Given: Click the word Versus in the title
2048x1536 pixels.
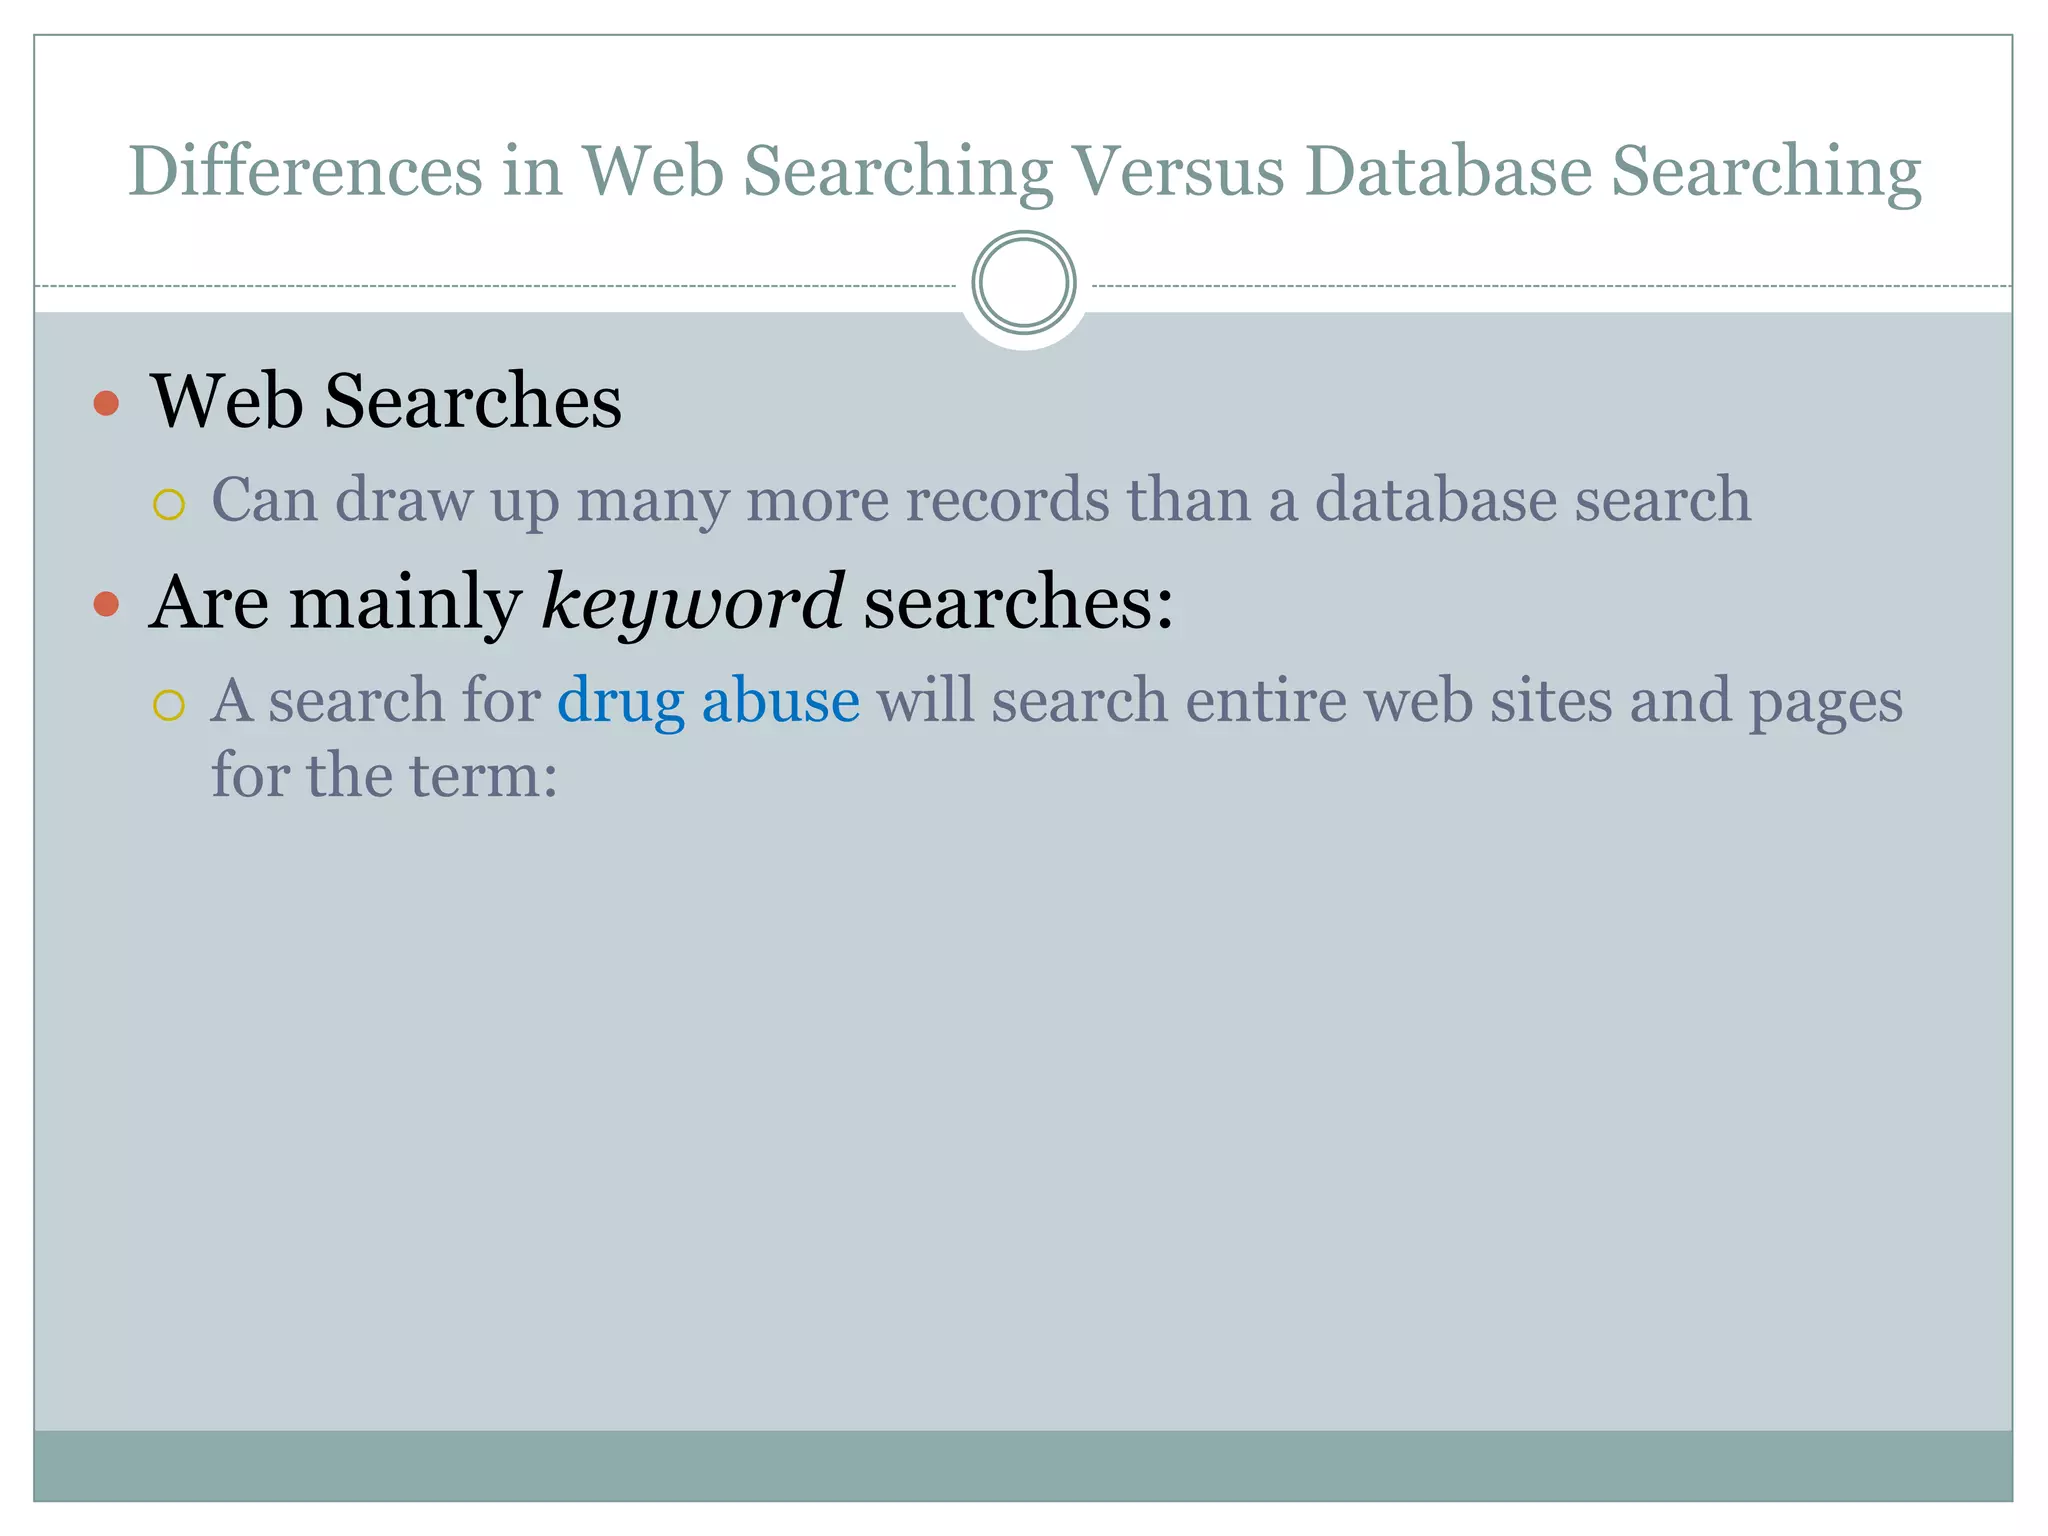Looking at the screenshot, I should pyautogui.click(x=1178, y=170).
